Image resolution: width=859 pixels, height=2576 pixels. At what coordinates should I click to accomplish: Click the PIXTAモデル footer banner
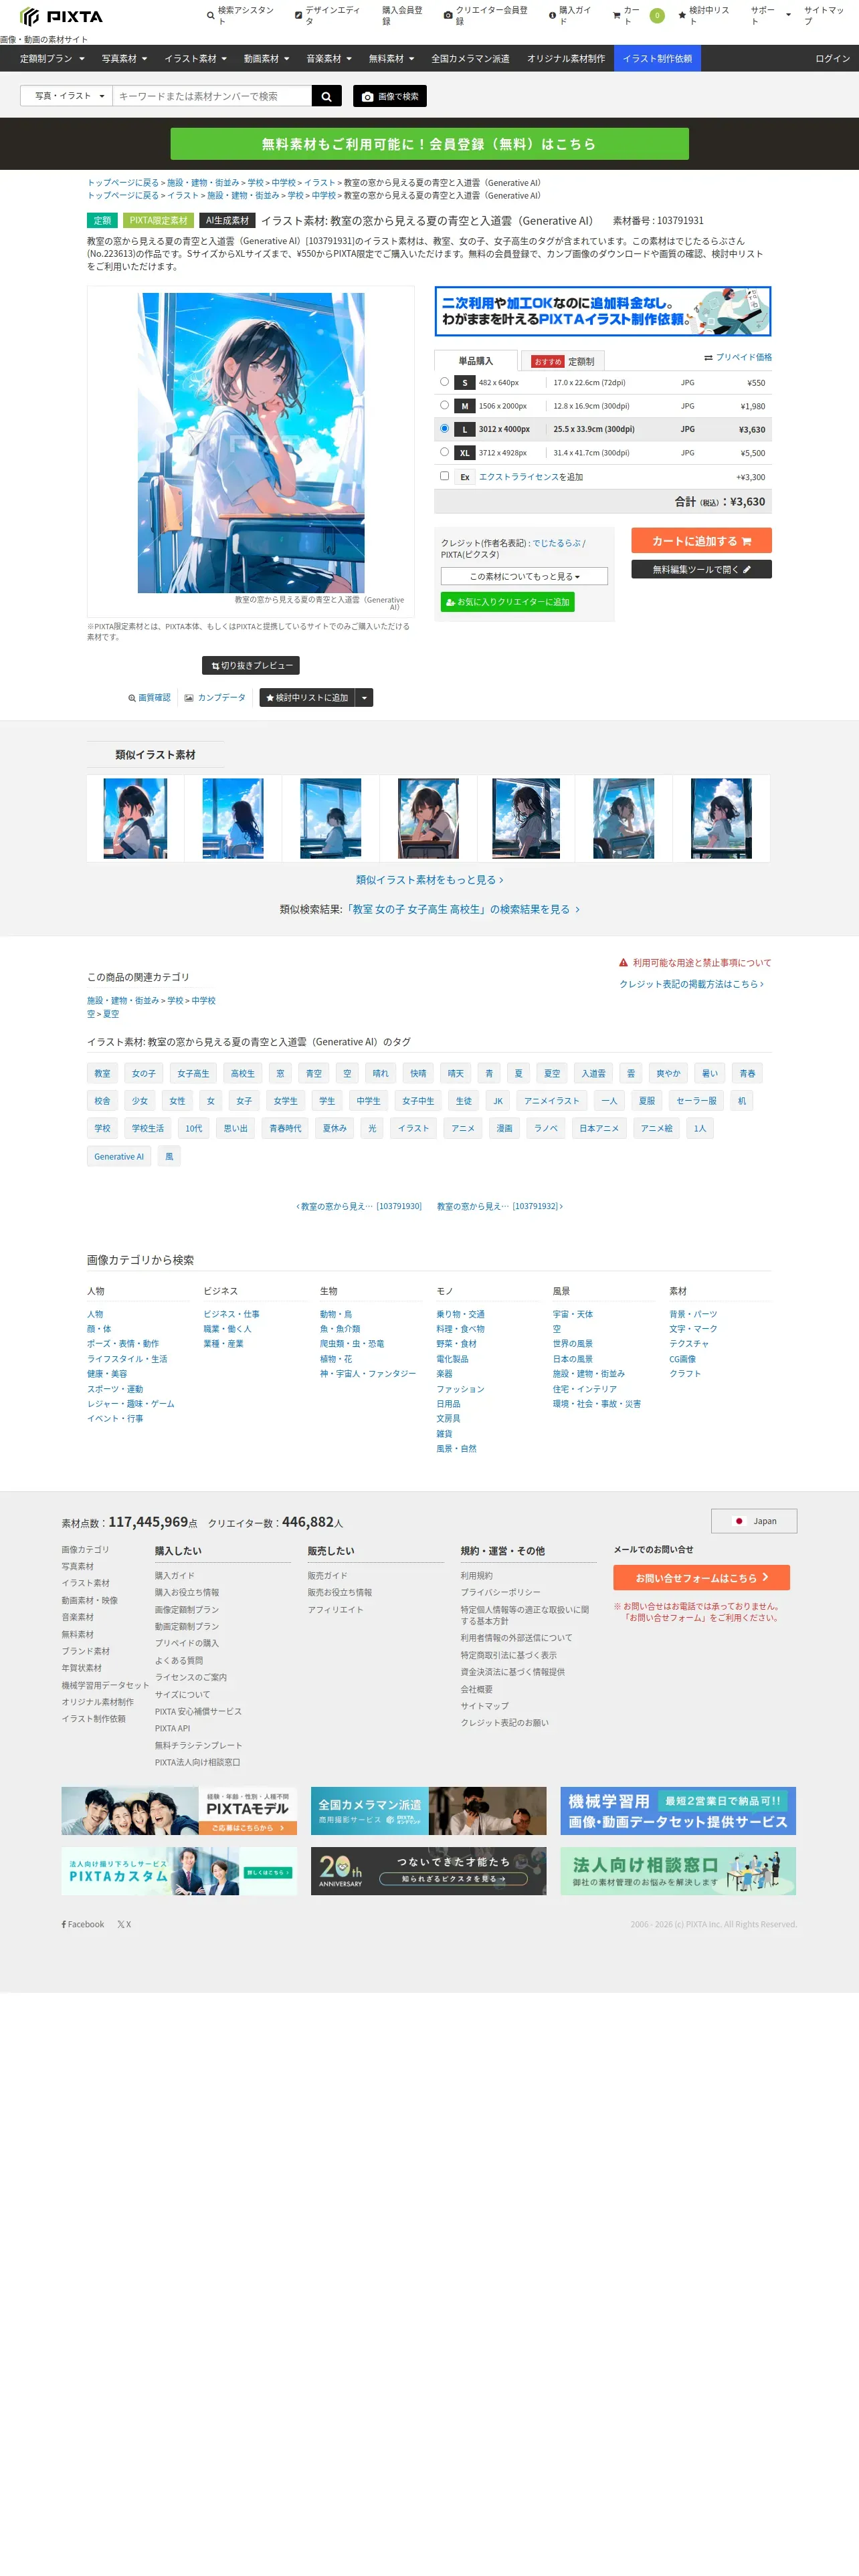(x=179, y=1811)
